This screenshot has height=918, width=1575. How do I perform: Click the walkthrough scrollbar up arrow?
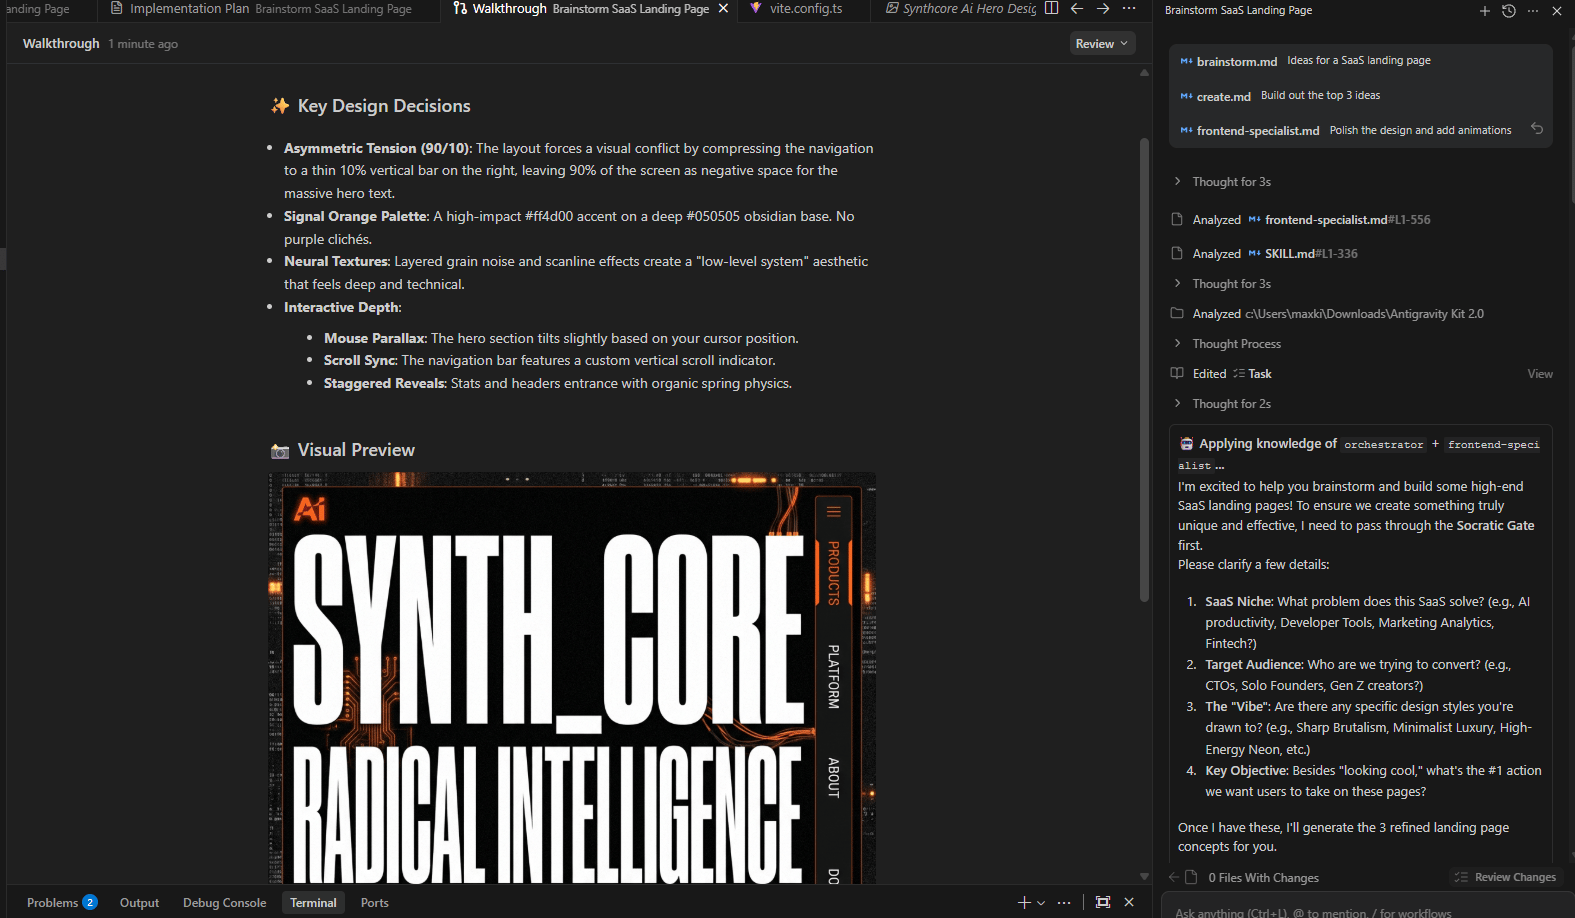(x=1144, y=73)
